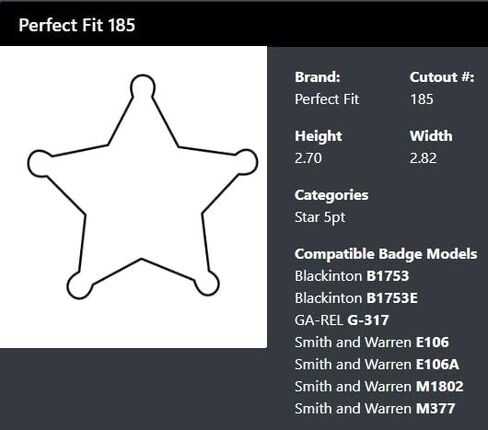The width and height of the screenshot is (488, 430).
Task: Click the star cutout outline image
Action: click(x=142, y=187)
